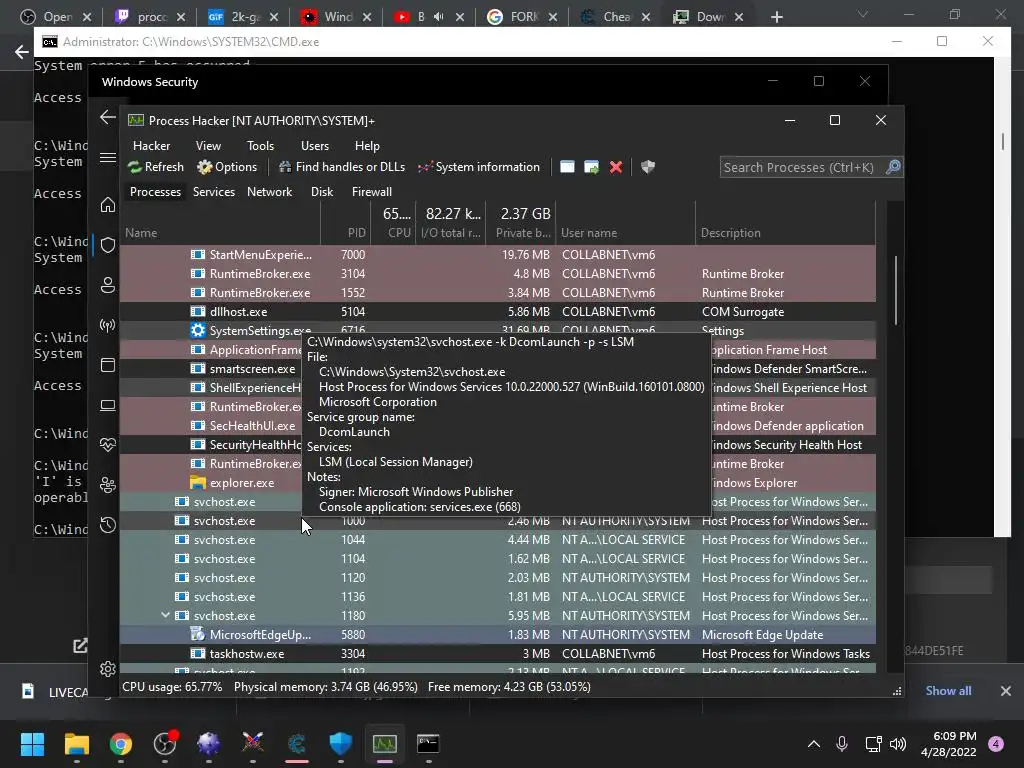The height and width of the screenshot is (768, 1024).
Task: Select the taskhostw.exe process row
Action: (498, 654)
